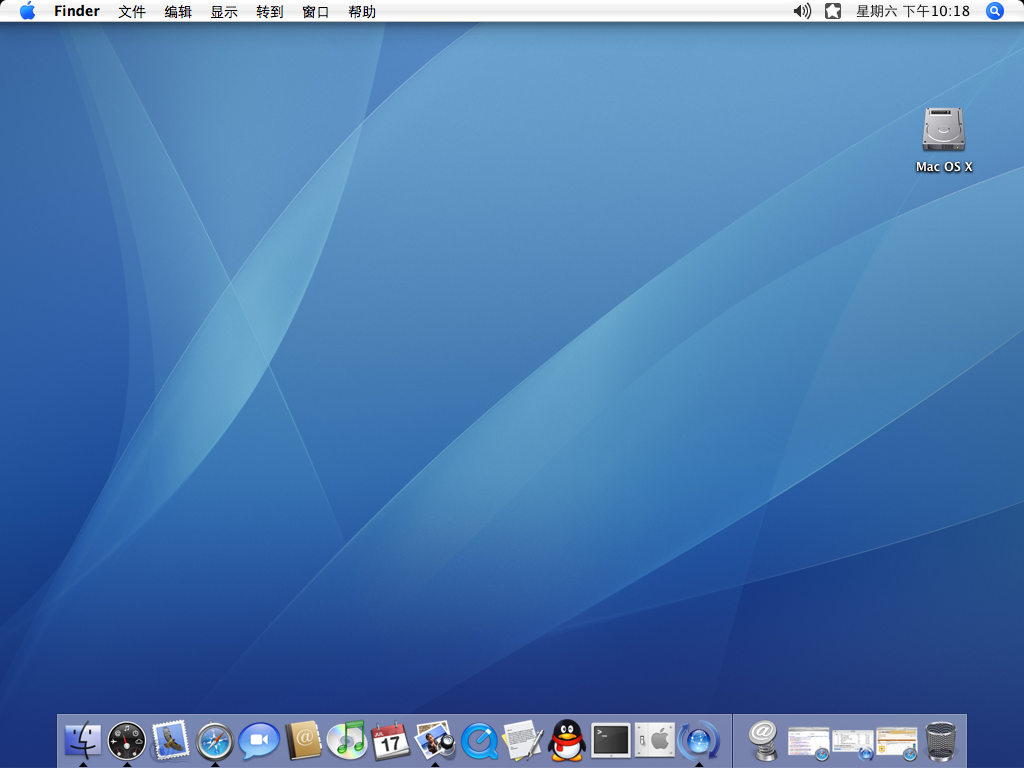Open Finder from the Dock
The image size is (1024, 768).
click(x=83, y=740)
